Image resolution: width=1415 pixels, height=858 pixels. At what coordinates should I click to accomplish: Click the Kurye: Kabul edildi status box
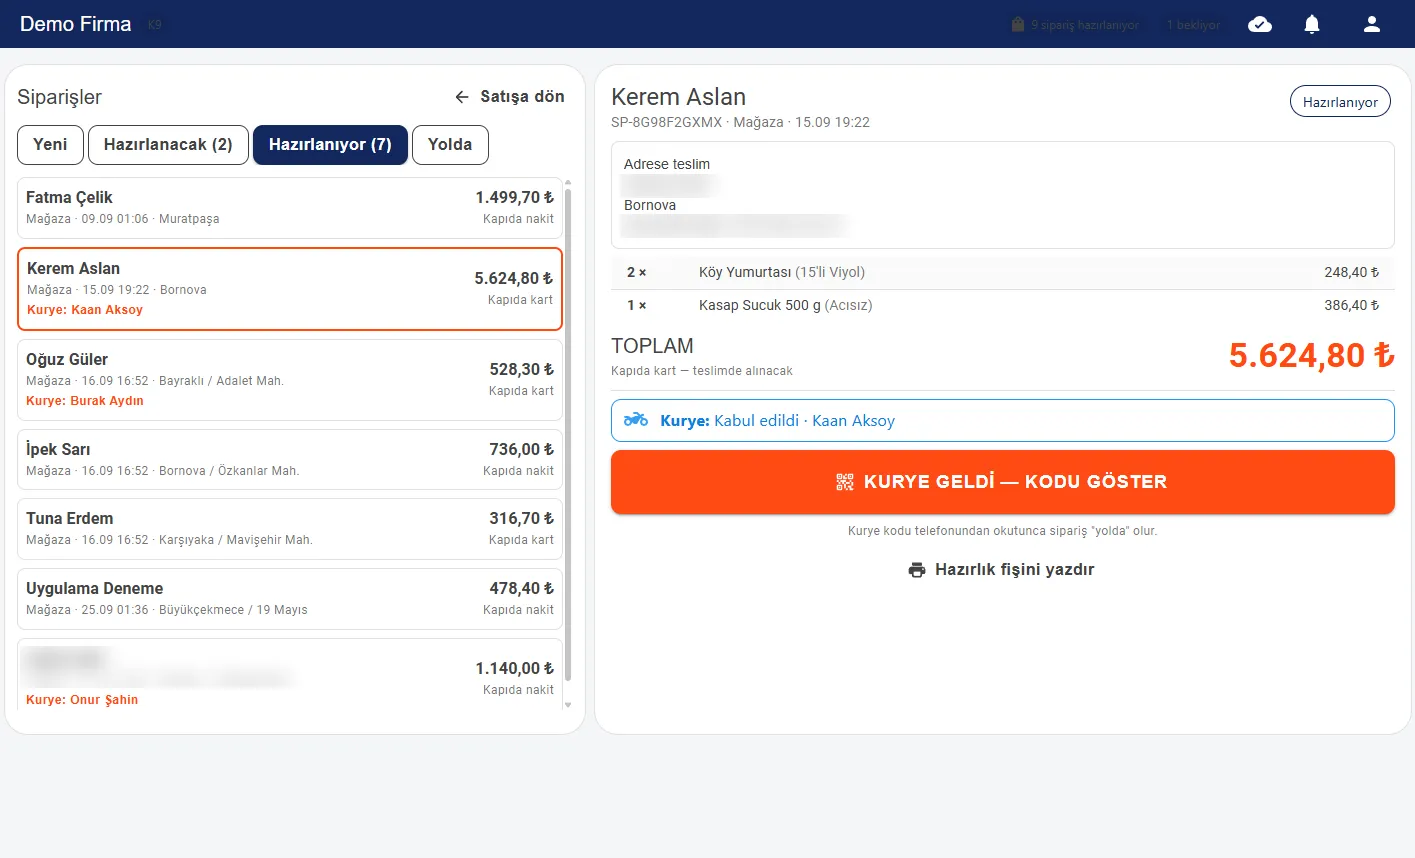click(1003, 420)
